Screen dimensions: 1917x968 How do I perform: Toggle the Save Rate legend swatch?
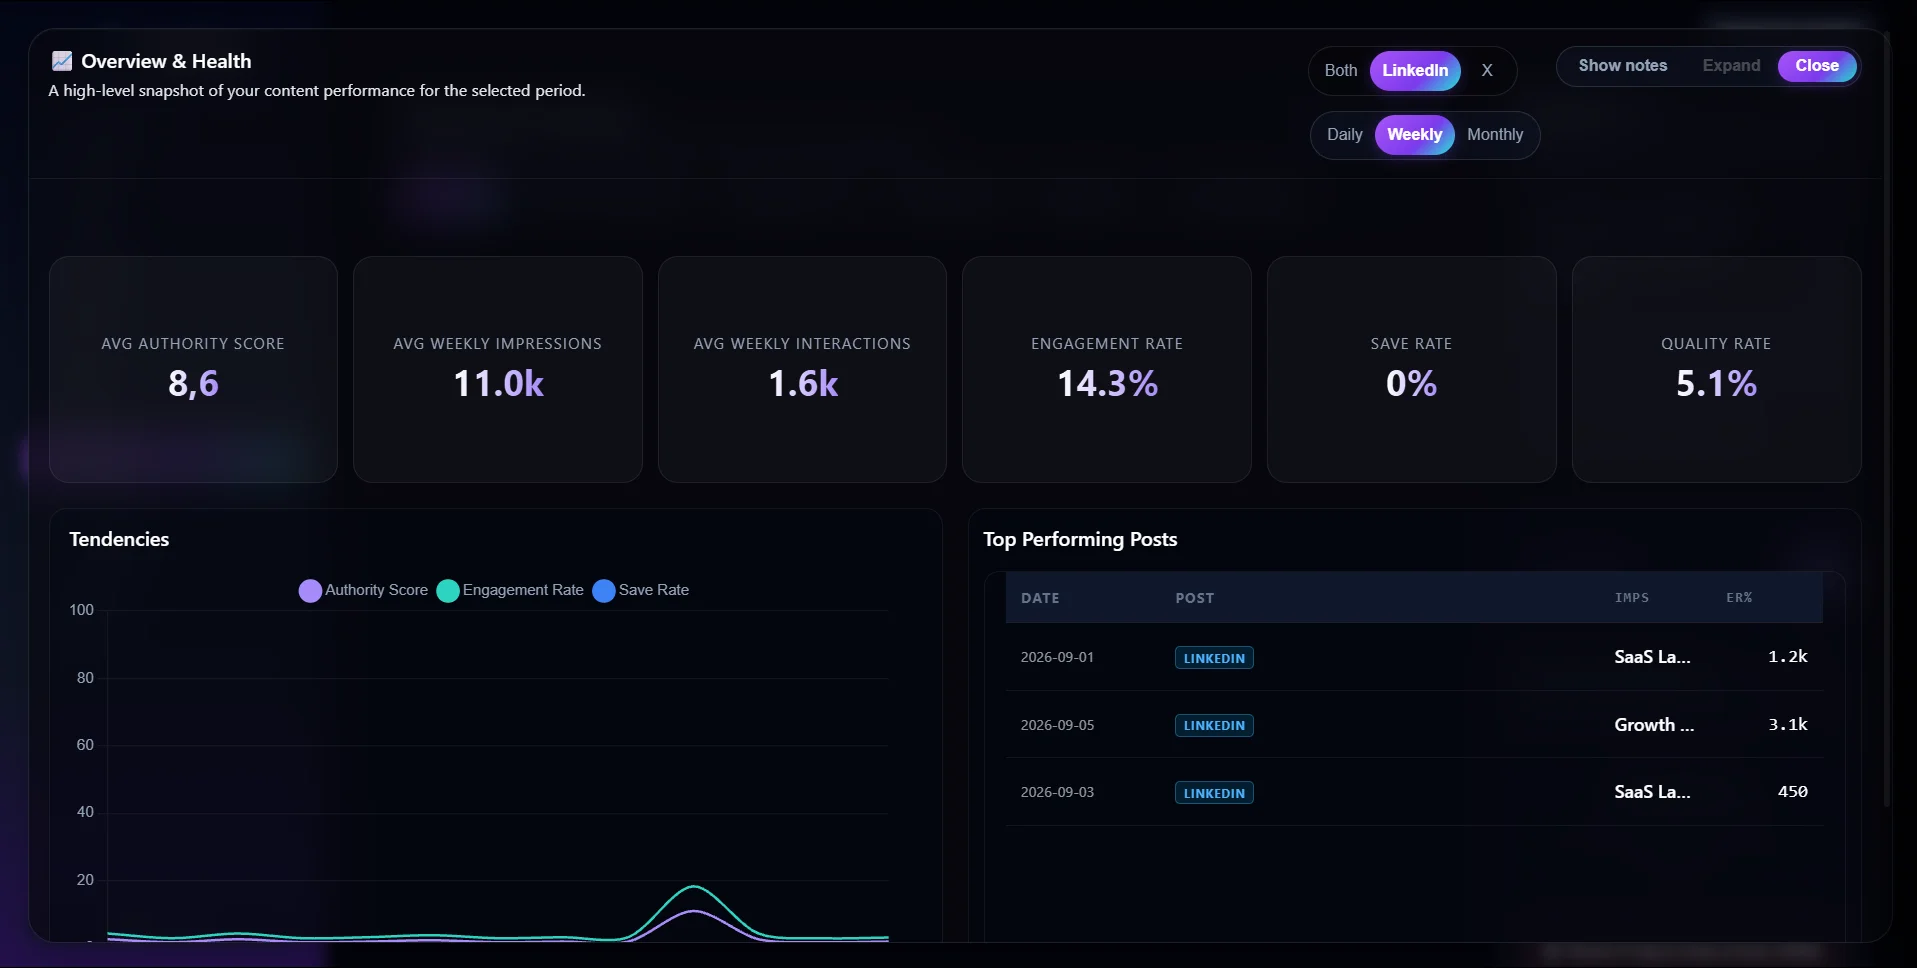pyautogui.click(x=604, y=590)
